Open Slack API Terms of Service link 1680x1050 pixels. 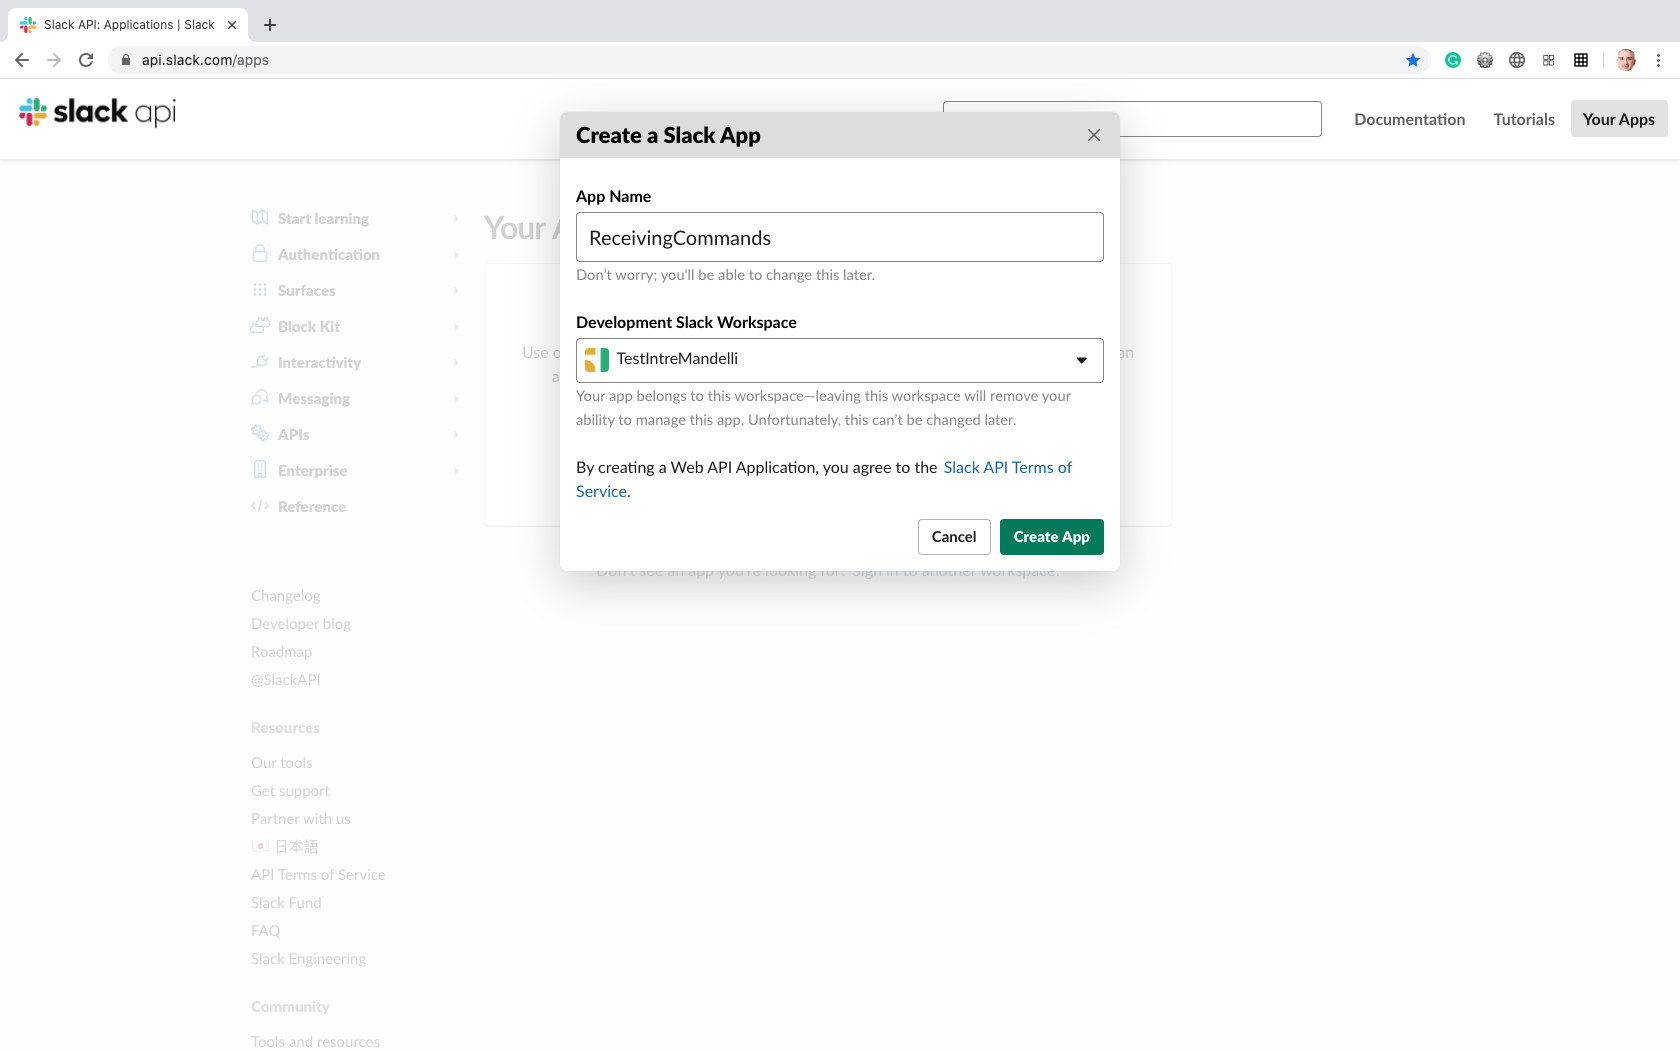pos(1007,468)
